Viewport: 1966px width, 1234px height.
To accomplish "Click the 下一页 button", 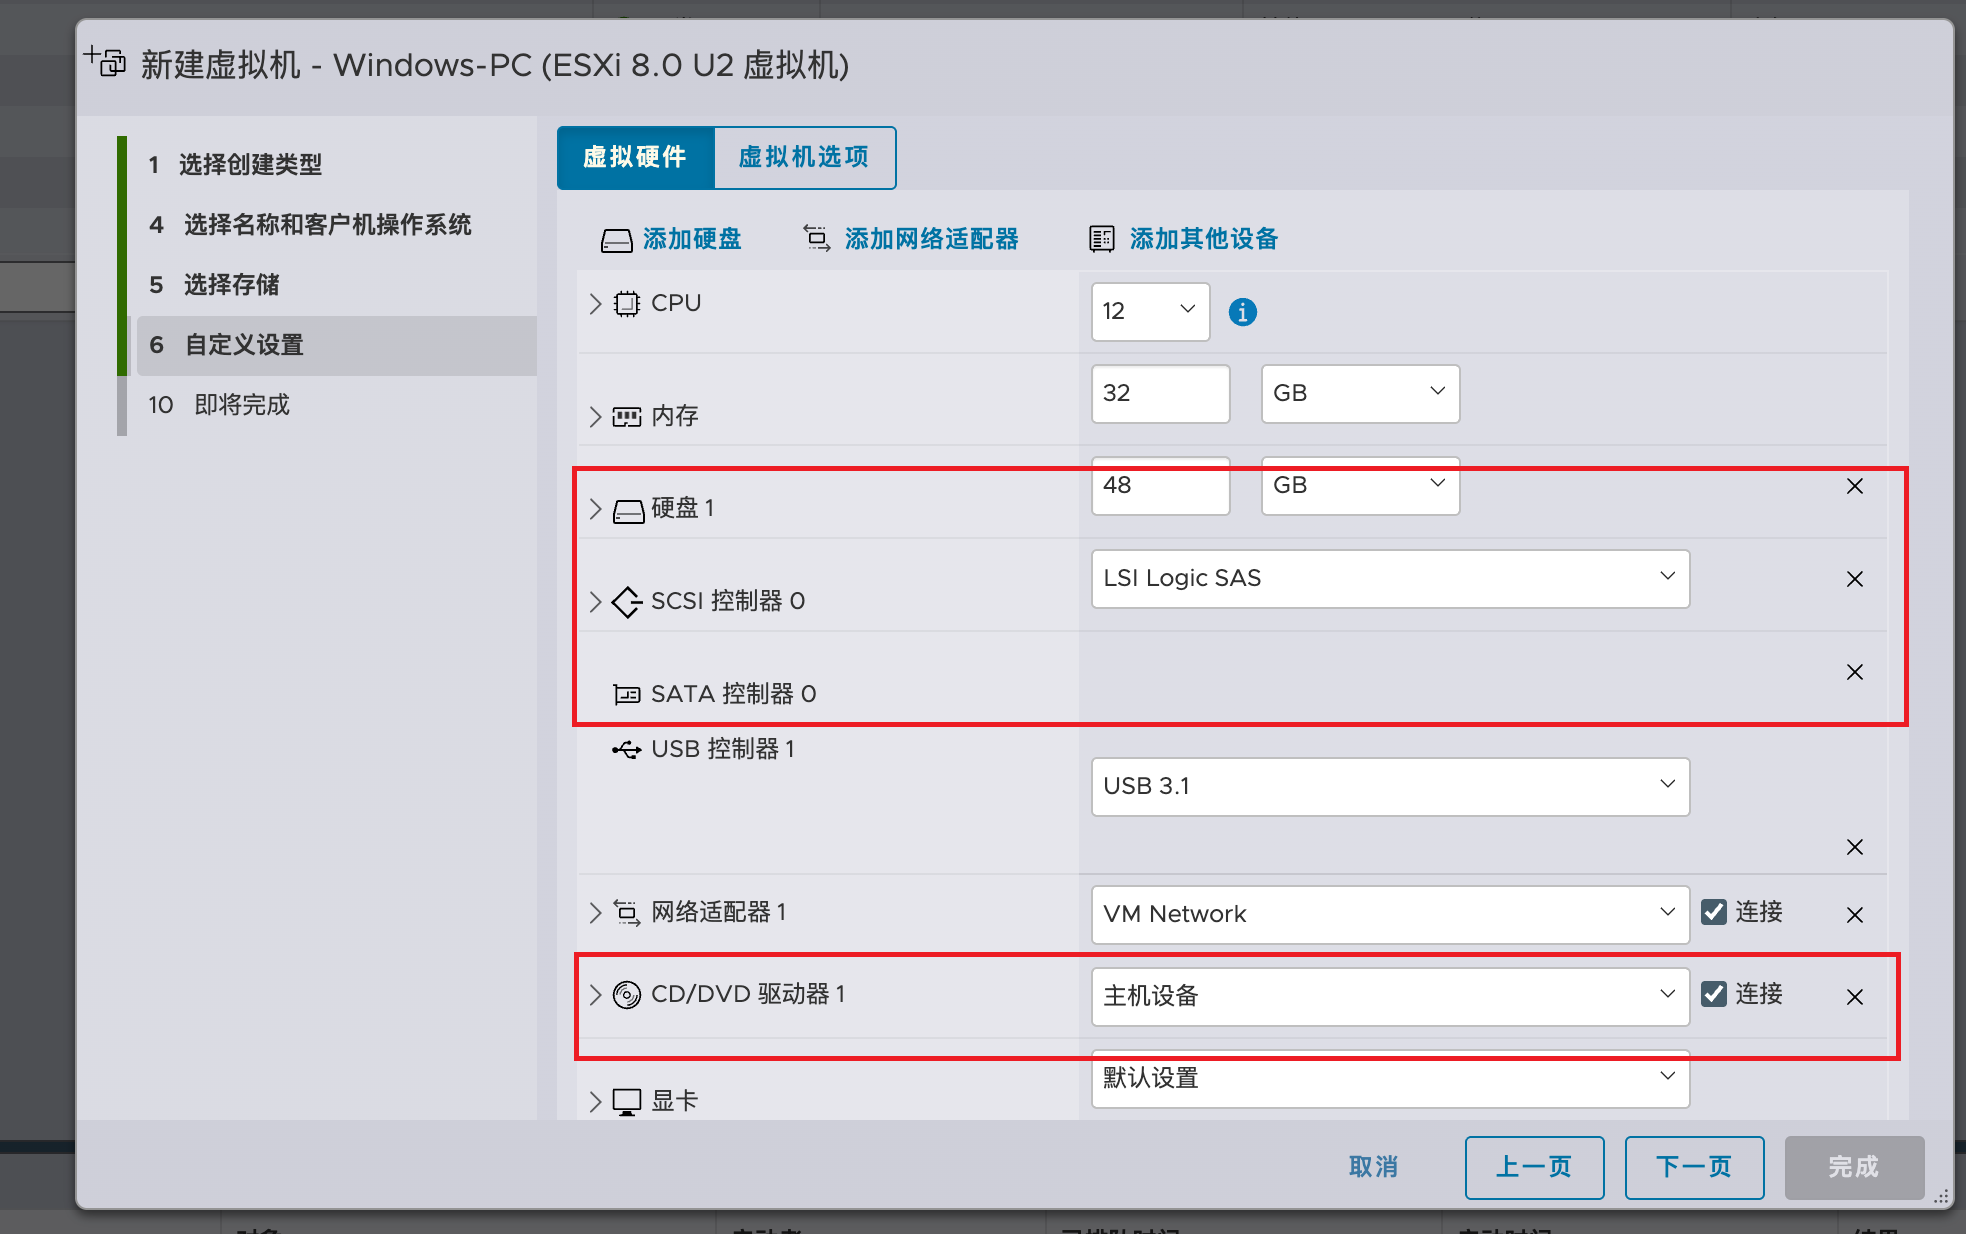I will [x=1693, y=1167].
